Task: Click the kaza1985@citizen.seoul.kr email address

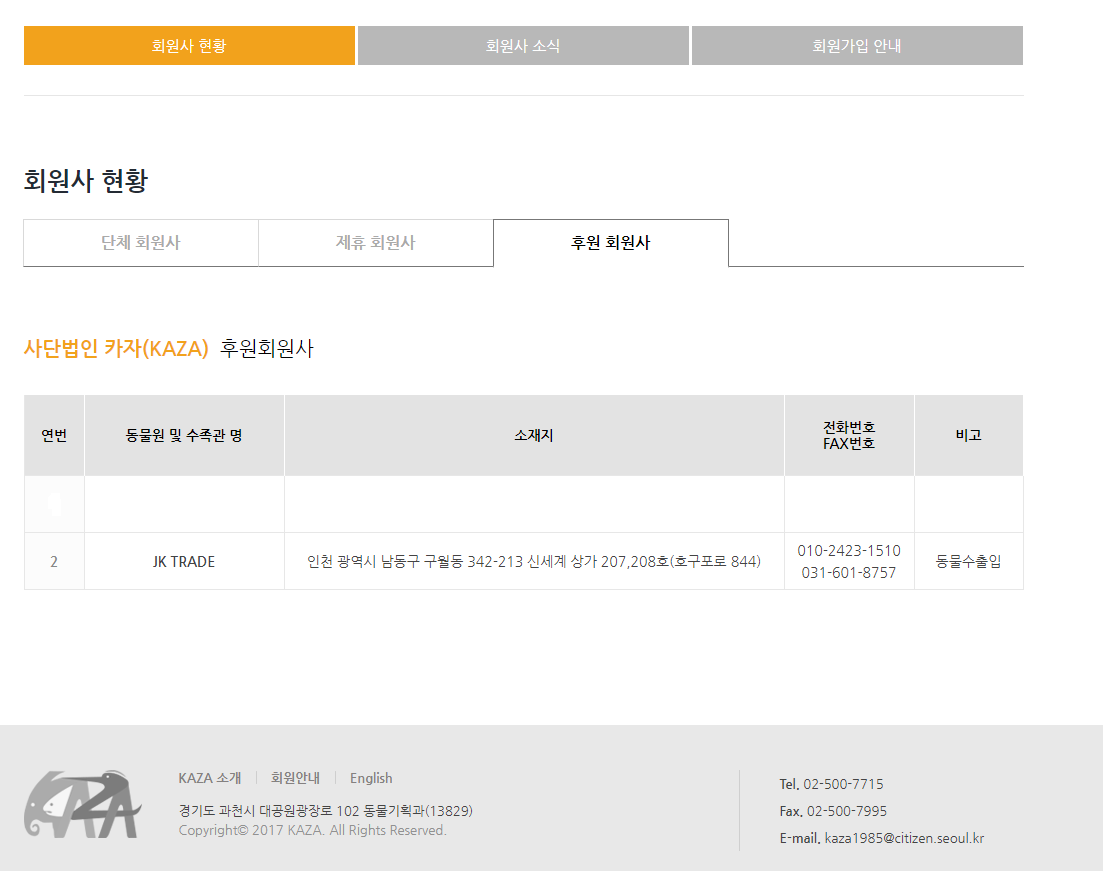Action: tap(904, 838)
